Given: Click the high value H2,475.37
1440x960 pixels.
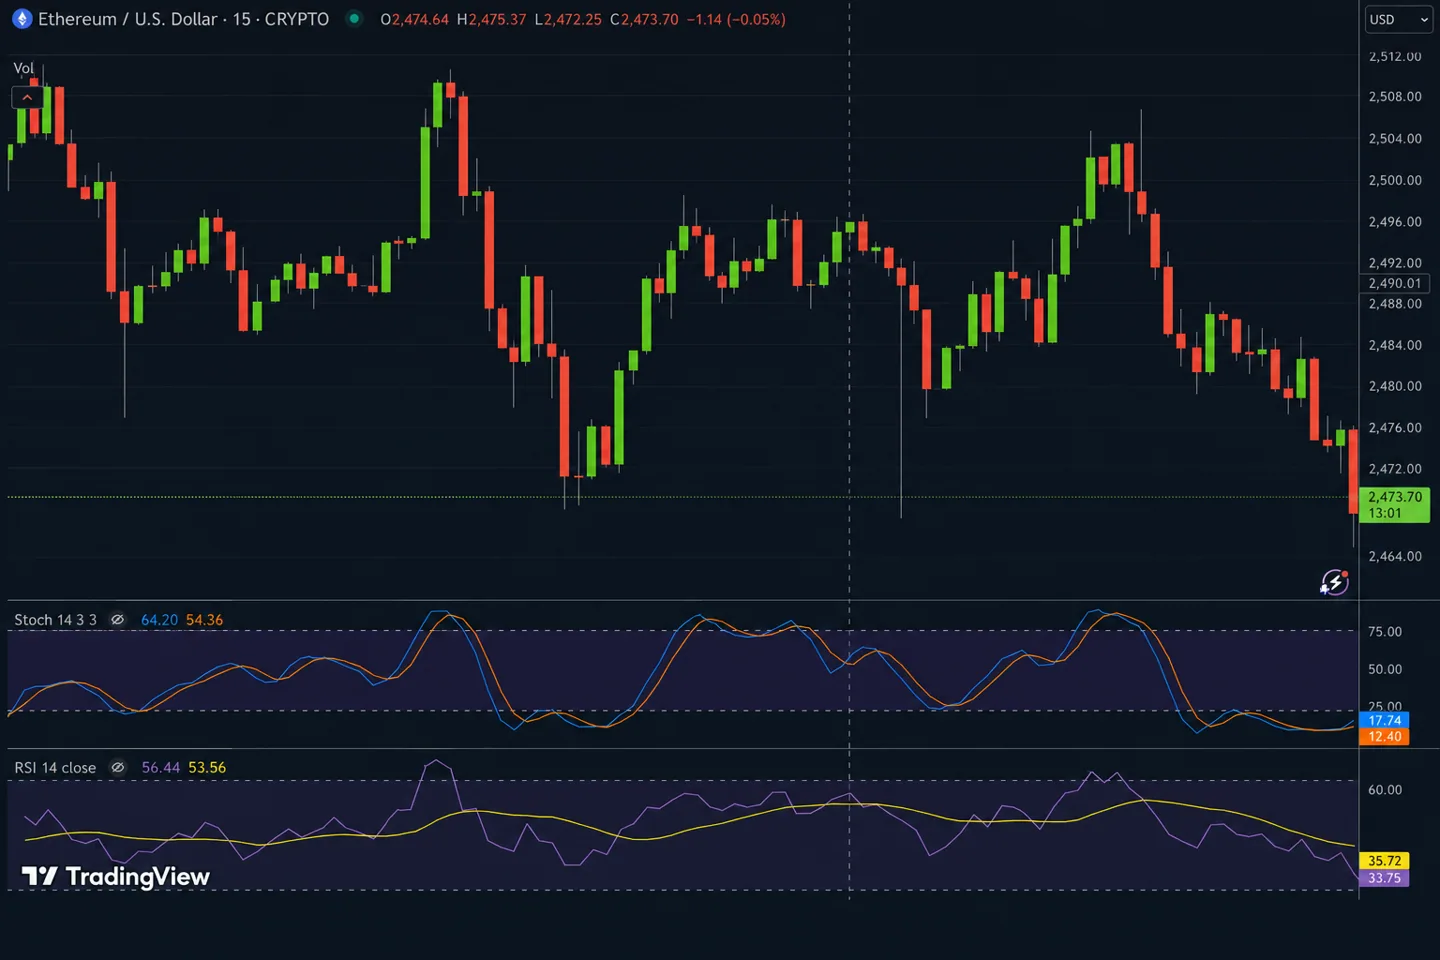Looking at the screenshot, I should coord(491,19).
